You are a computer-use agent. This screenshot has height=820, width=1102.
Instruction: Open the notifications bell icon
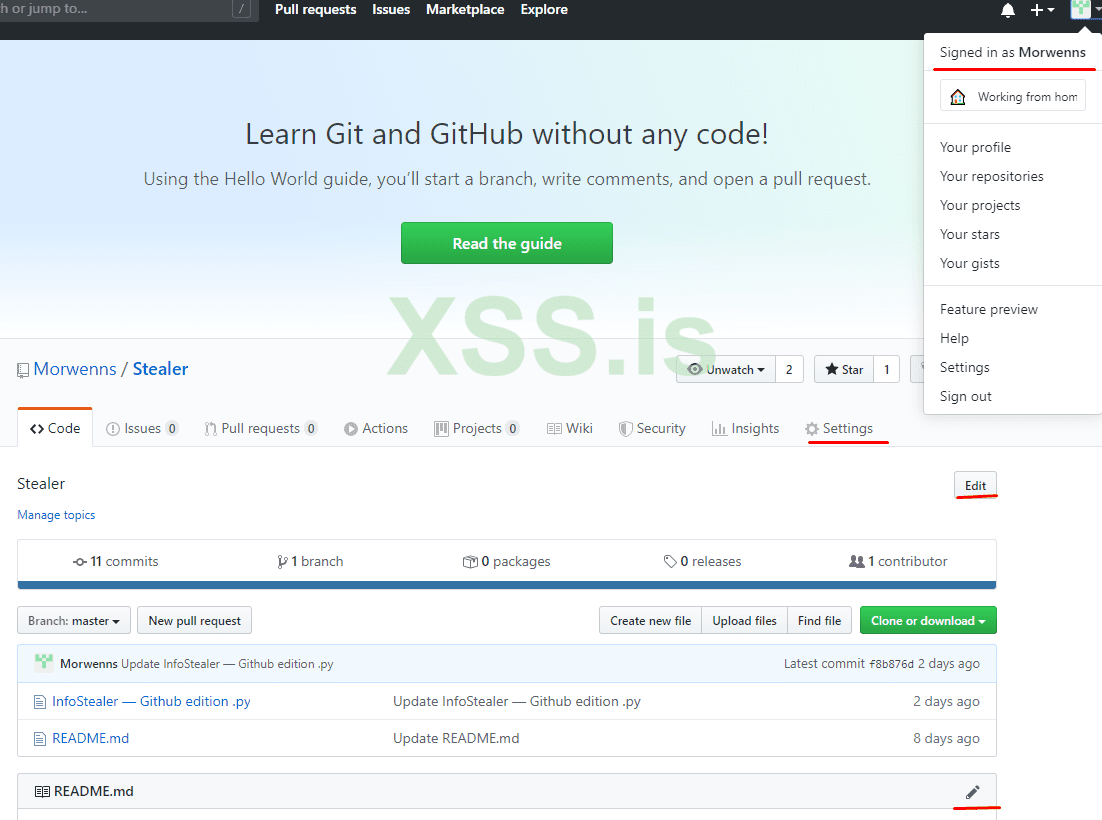1007,10
